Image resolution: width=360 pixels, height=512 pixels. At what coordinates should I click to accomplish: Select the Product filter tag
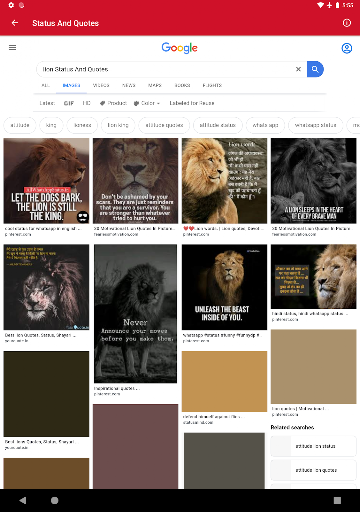[113, 103]
